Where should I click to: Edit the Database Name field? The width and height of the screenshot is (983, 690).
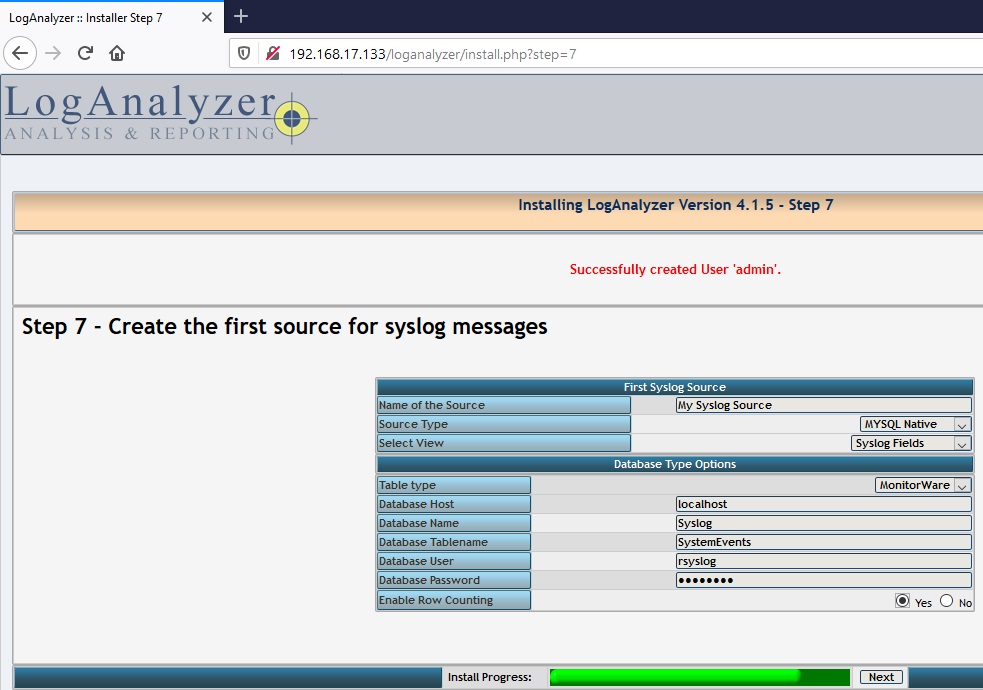point(824,523)
